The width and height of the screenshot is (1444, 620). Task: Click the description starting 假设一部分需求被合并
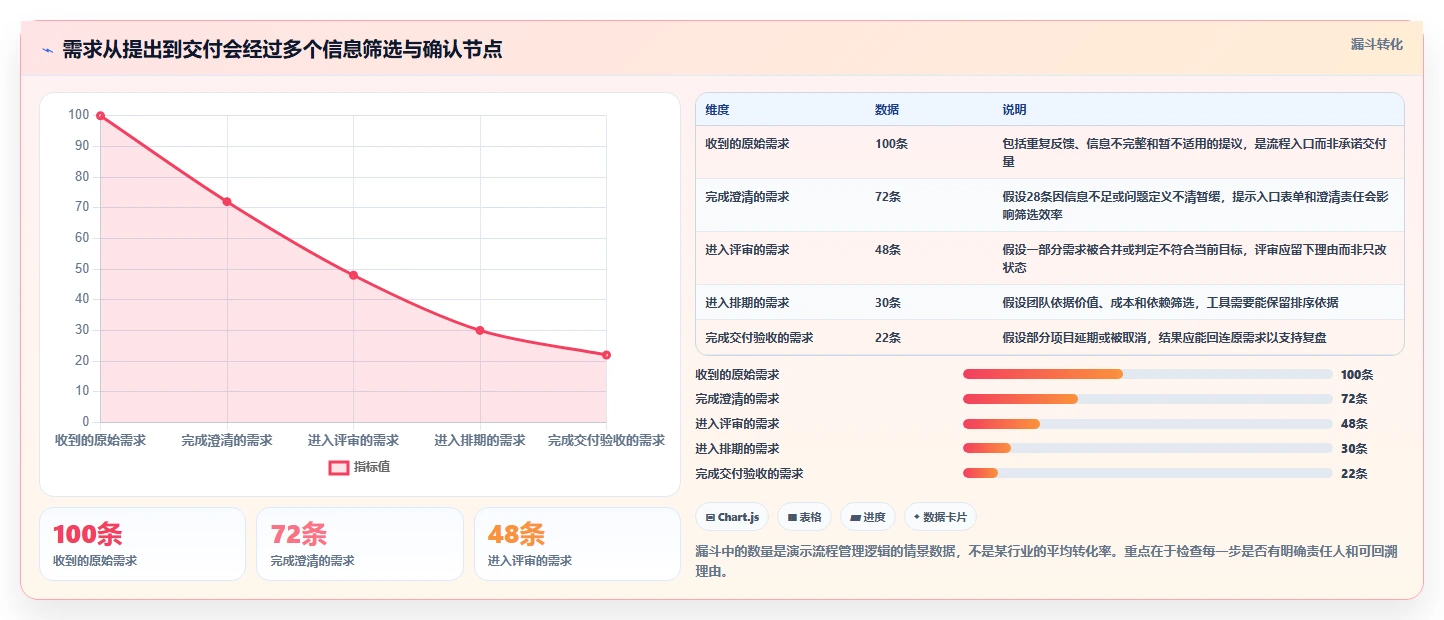1195,259
